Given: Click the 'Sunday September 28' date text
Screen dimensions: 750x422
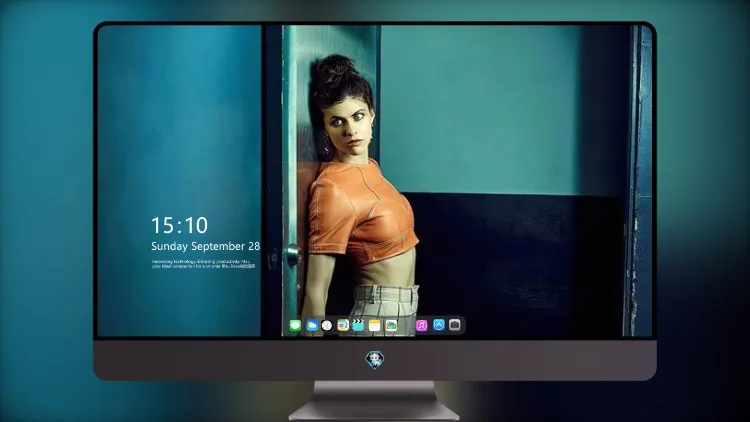Looking at the screenshot, I should (x=206, y=246).
